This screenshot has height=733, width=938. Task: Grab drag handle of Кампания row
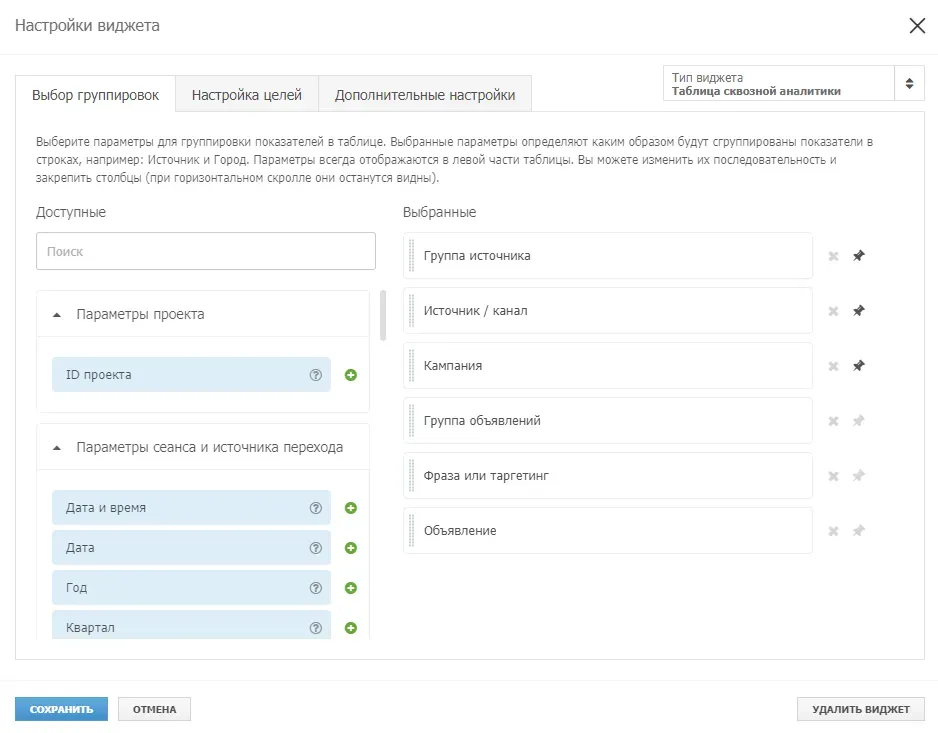coord(412,366)
